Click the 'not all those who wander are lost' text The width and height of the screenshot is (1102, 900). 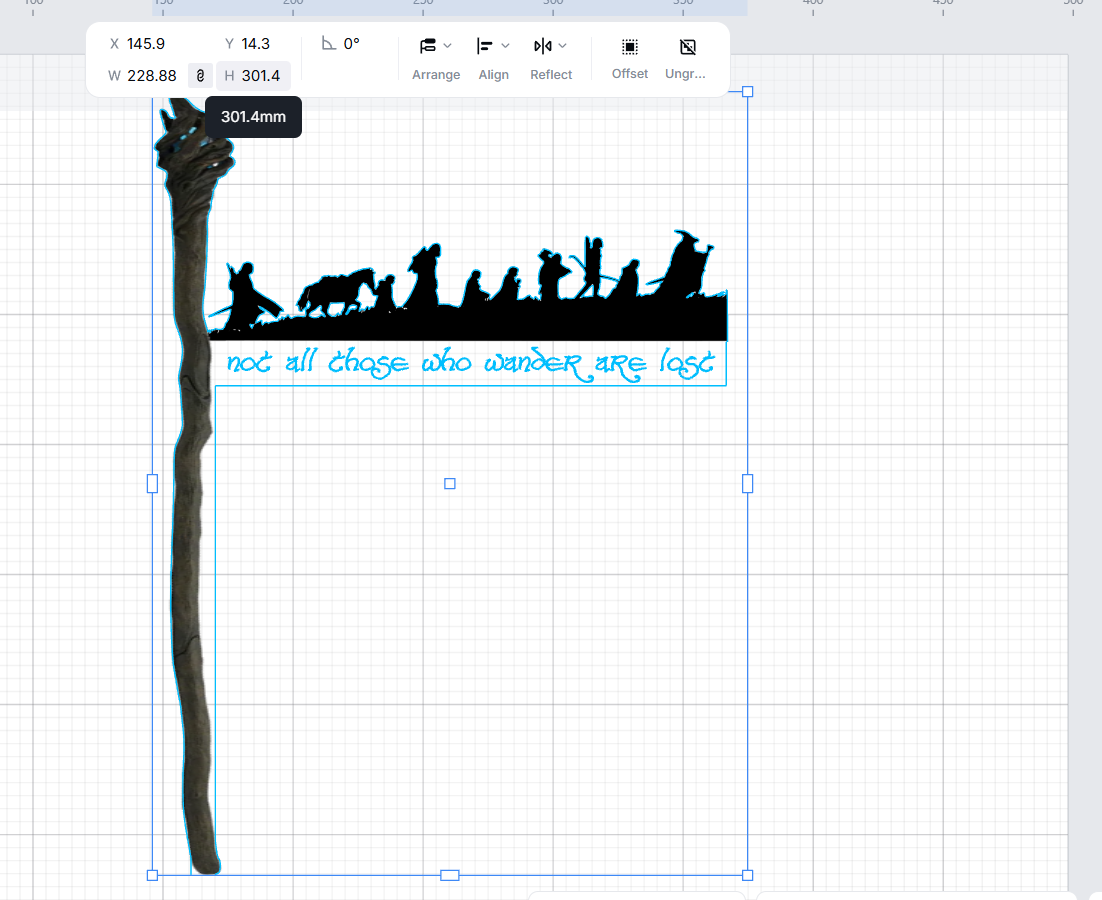pos(470,363)
